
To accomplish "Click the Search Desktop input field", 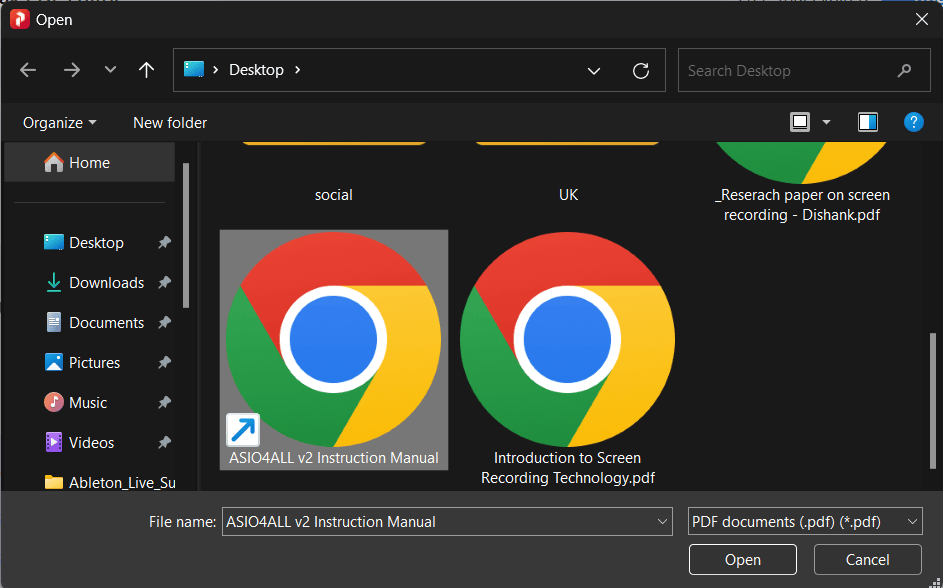I will pyautogui.click(x=785, y=71).
